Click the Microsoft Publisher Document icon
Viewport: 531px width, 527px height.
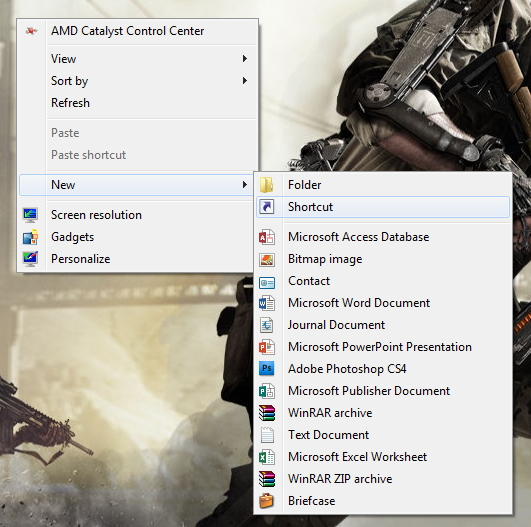coord(267,391)
